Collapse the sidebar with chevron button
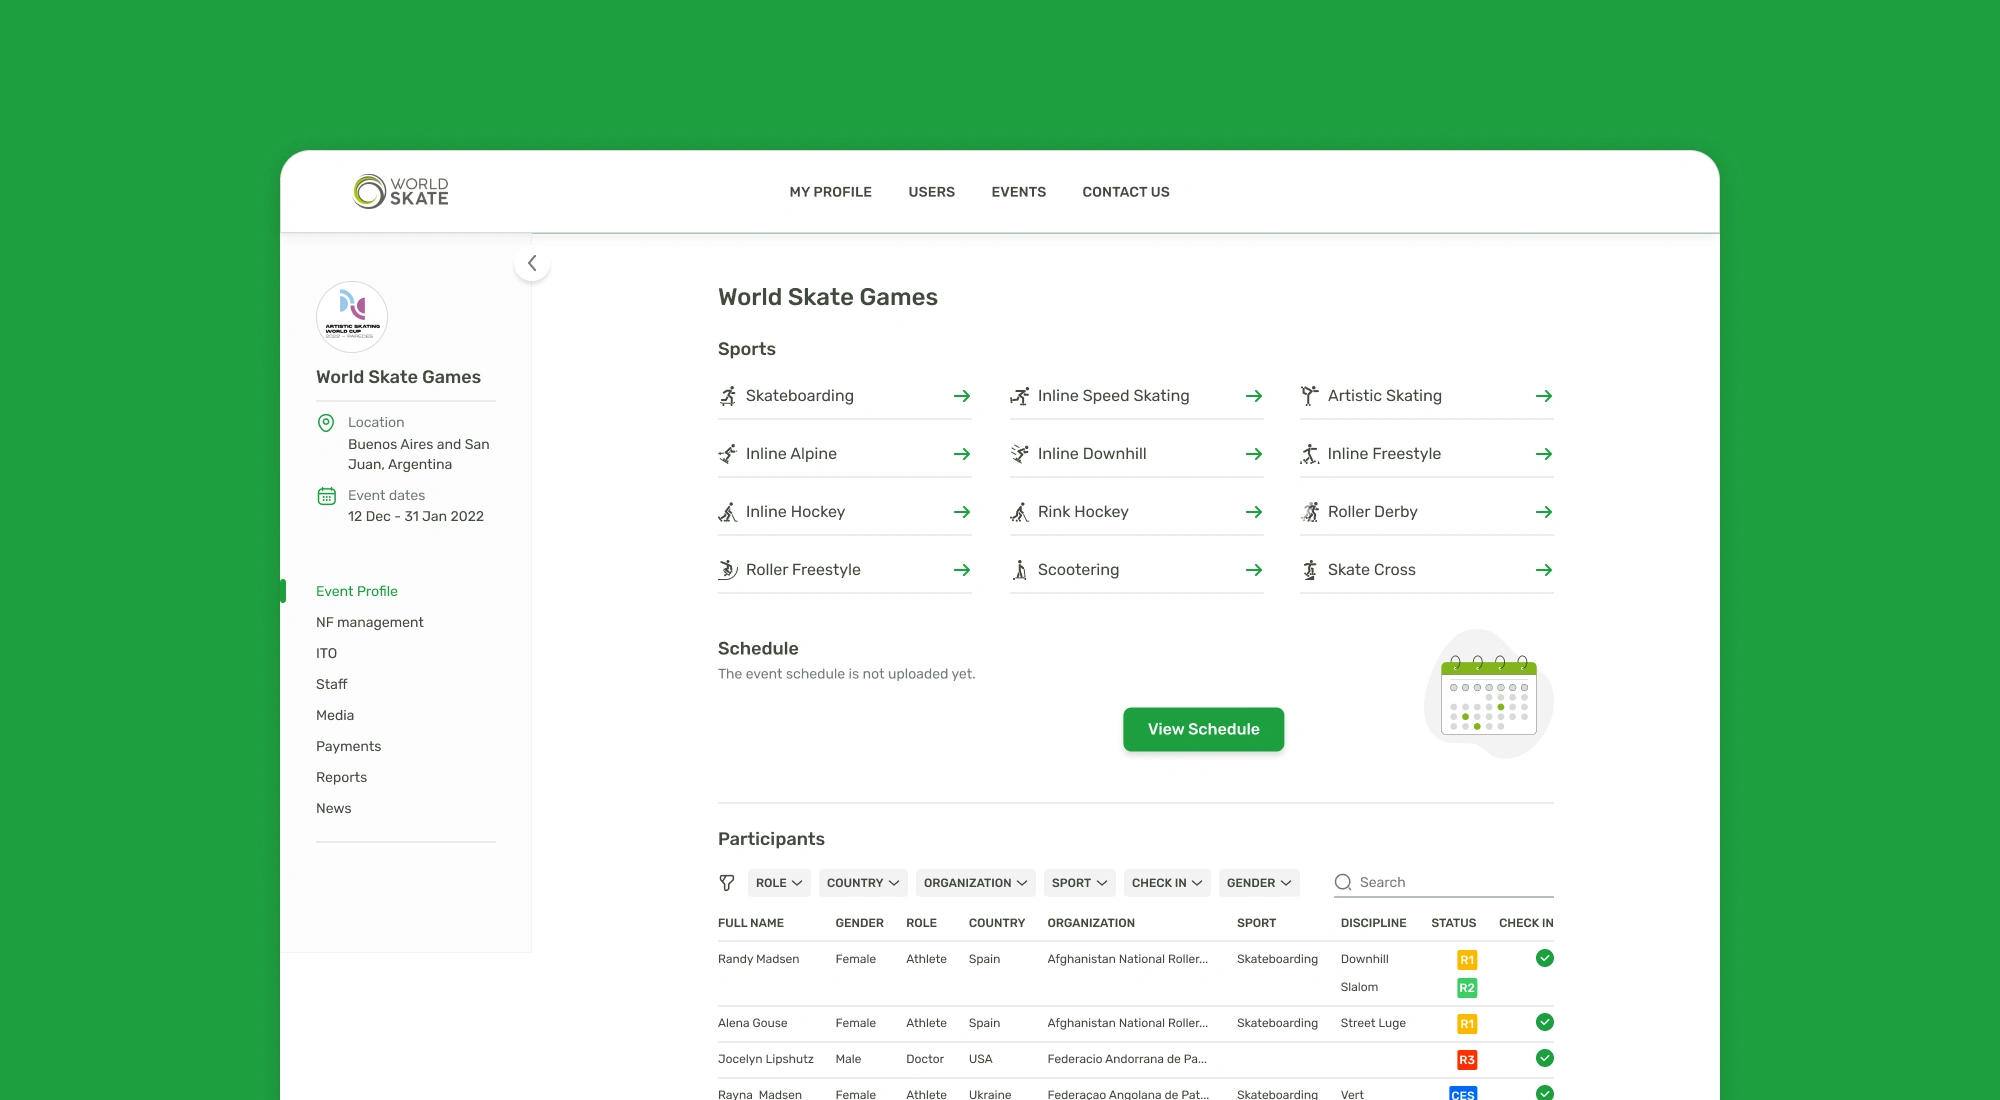 [532, 264]
